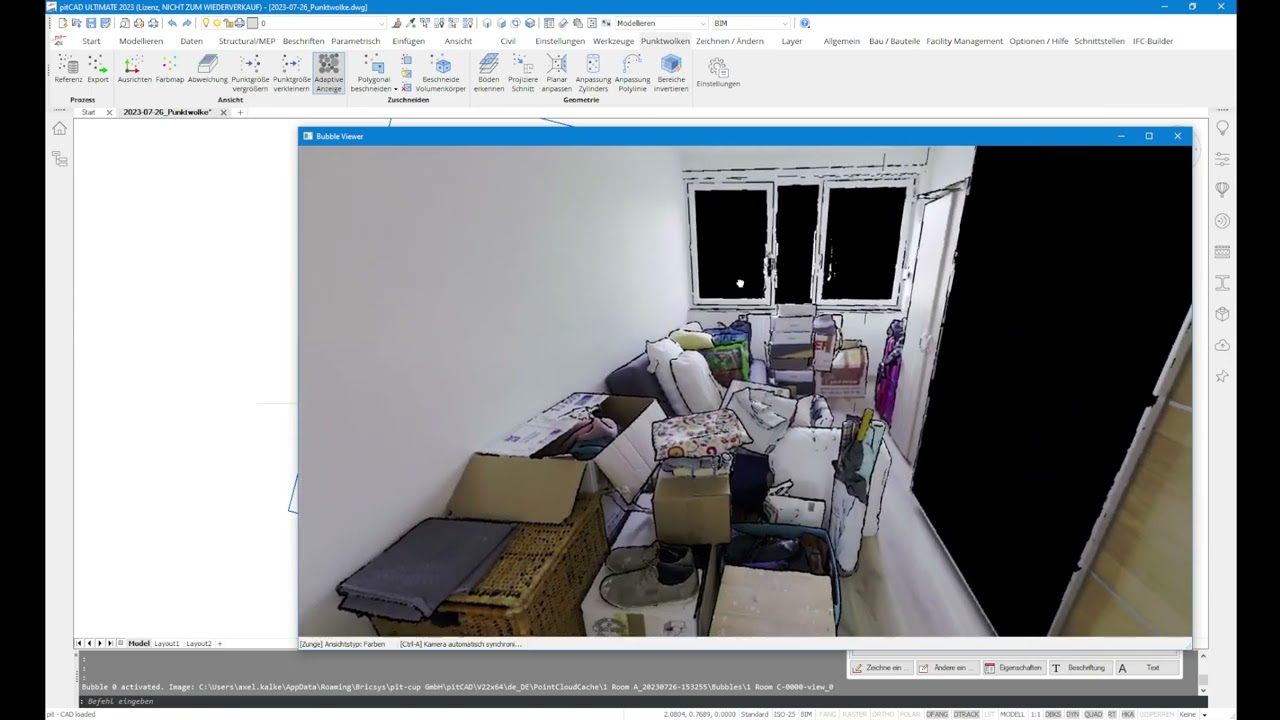Click the home icon in left sidebar
This screenshot has width=1280, height=720.
[x=59, y=129]
